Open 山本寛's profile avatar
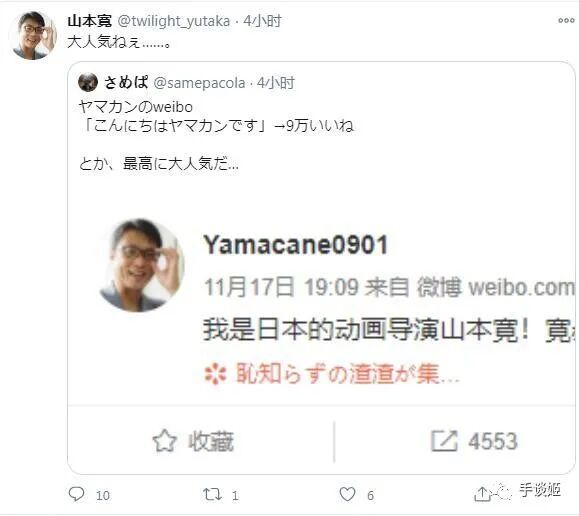 point(33,35)
